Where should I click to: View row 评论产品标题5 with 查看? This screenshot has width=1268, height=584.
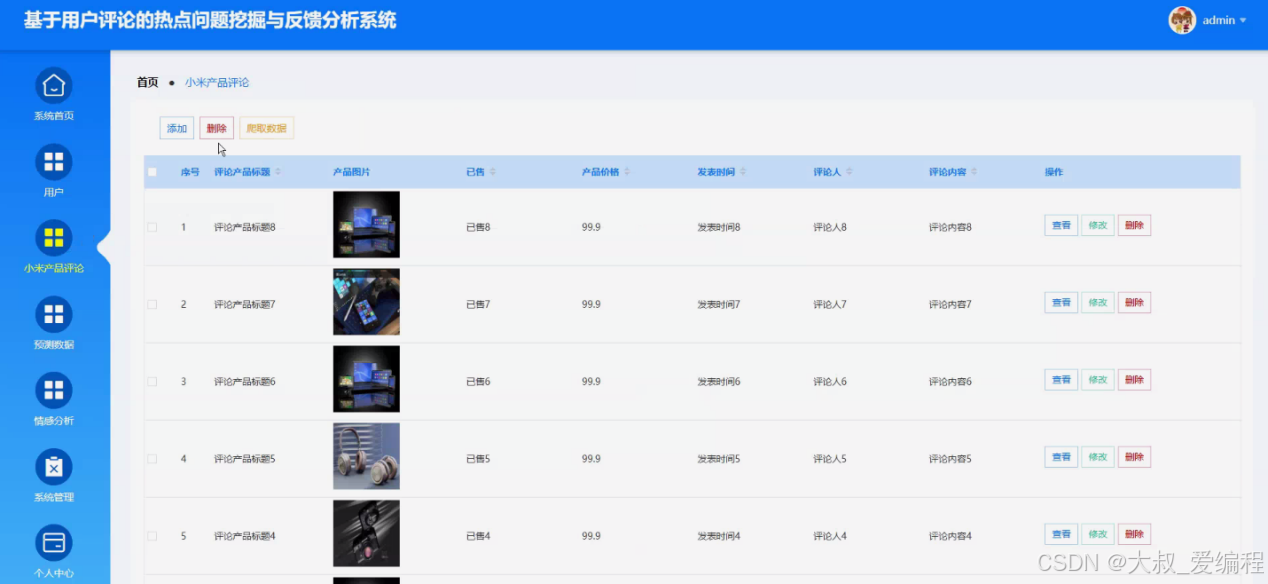click(x=1061, y=457)
